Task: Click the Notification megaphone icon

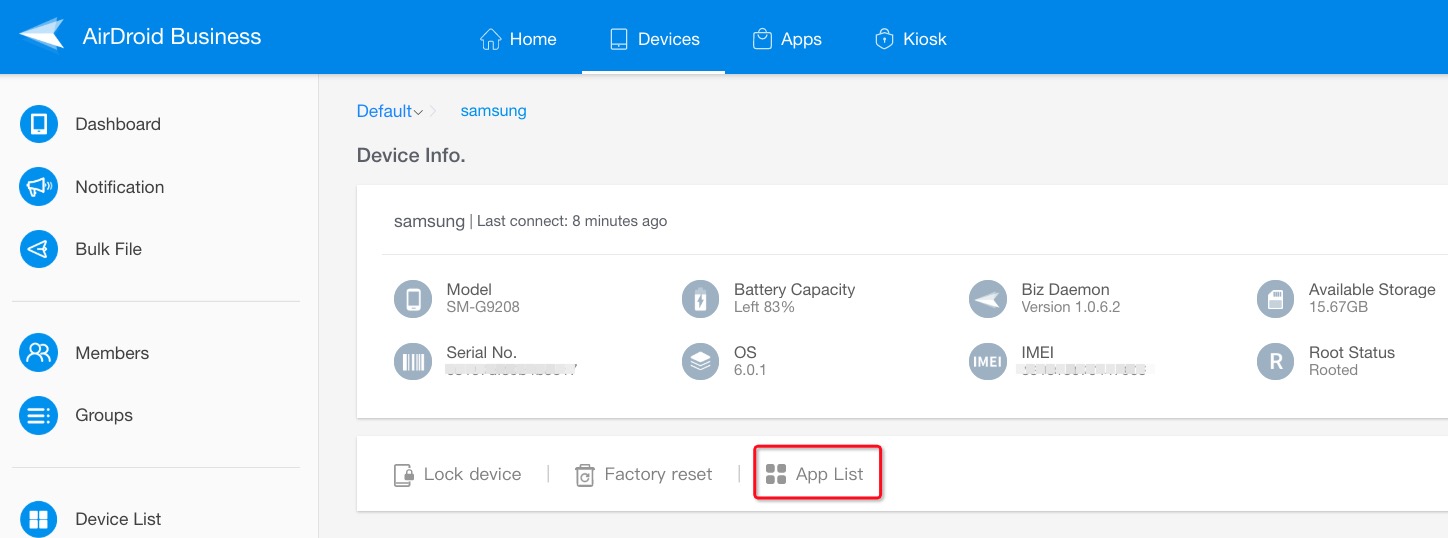Action: 39,187
